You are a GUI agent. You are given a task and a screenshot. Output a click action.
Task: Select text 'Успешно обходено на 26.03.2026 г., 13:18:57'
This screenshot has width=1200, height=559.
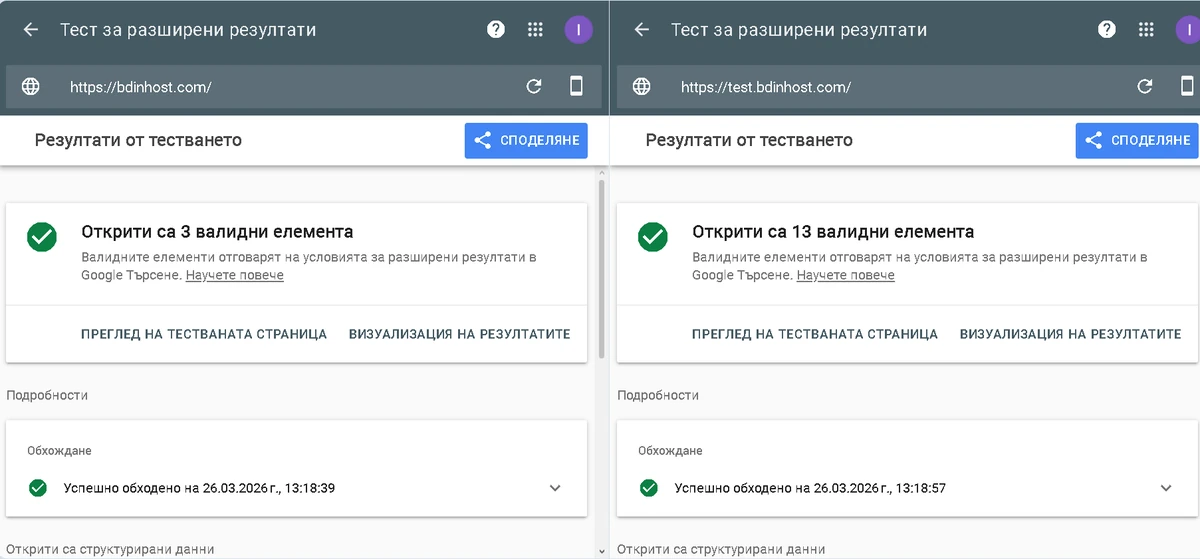[810, 488]
